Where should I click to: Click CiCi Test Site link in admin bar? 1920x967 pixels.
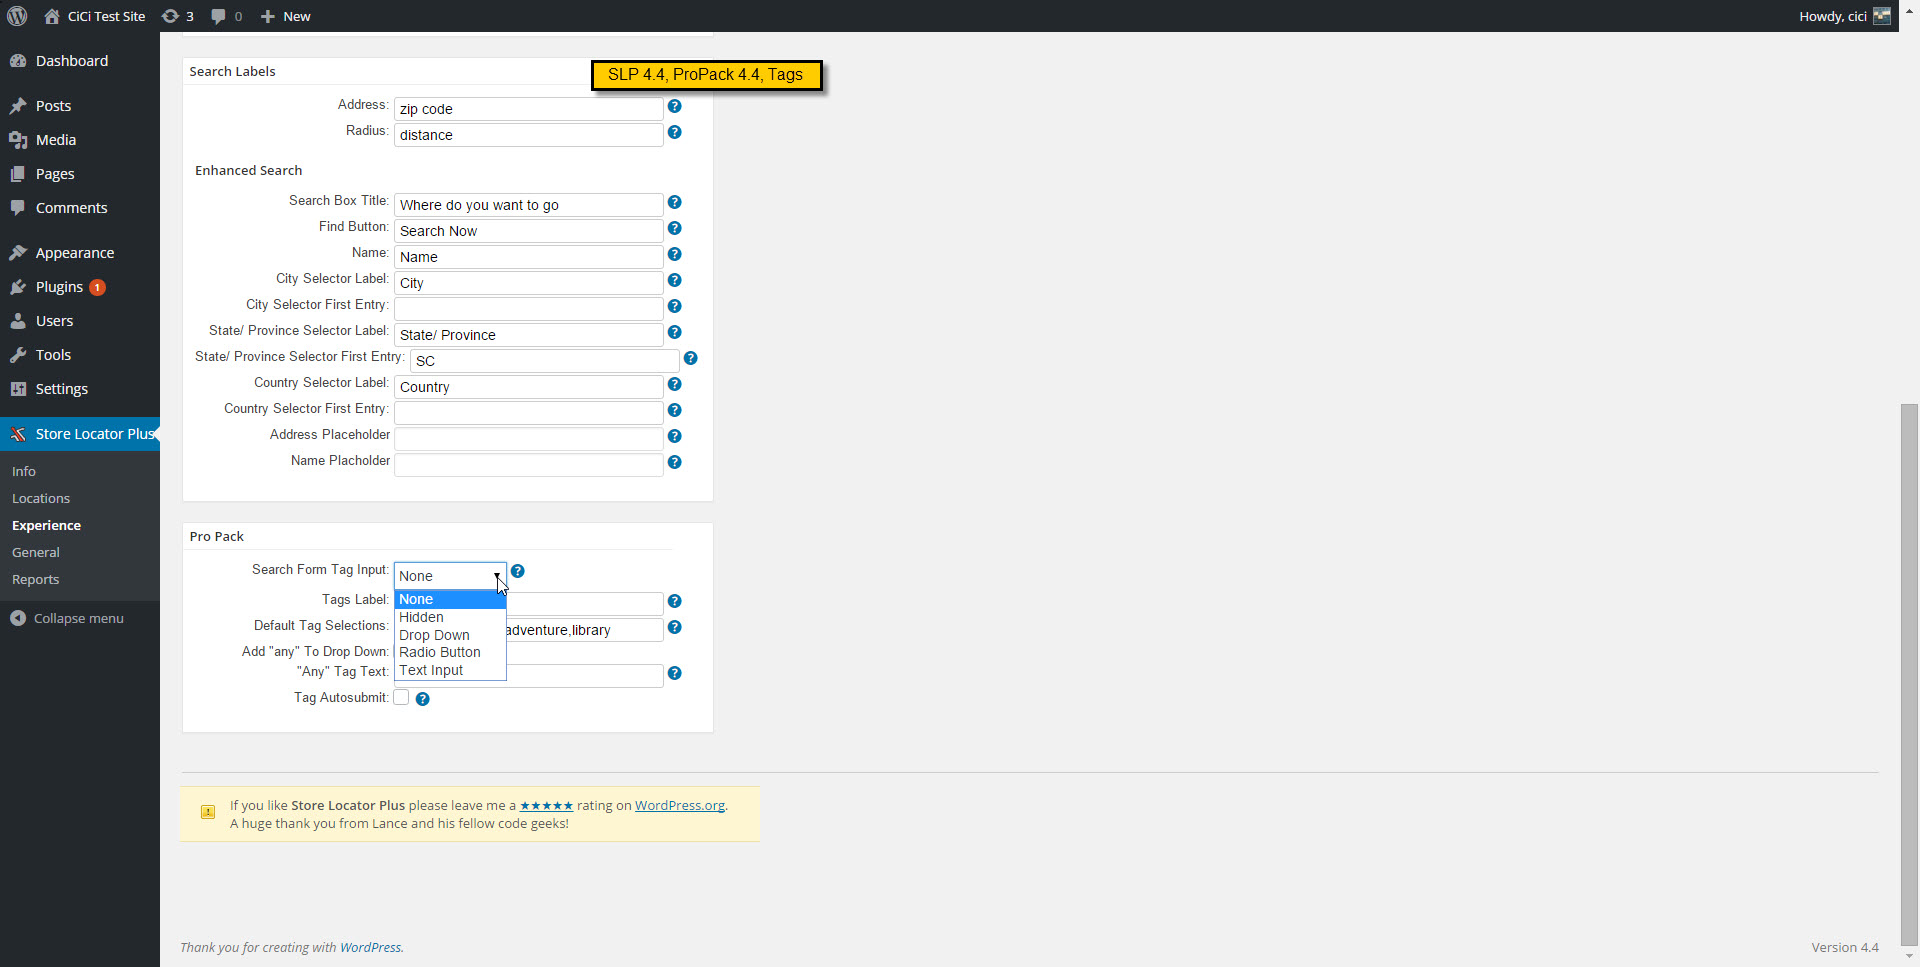(x=95, y=16)
